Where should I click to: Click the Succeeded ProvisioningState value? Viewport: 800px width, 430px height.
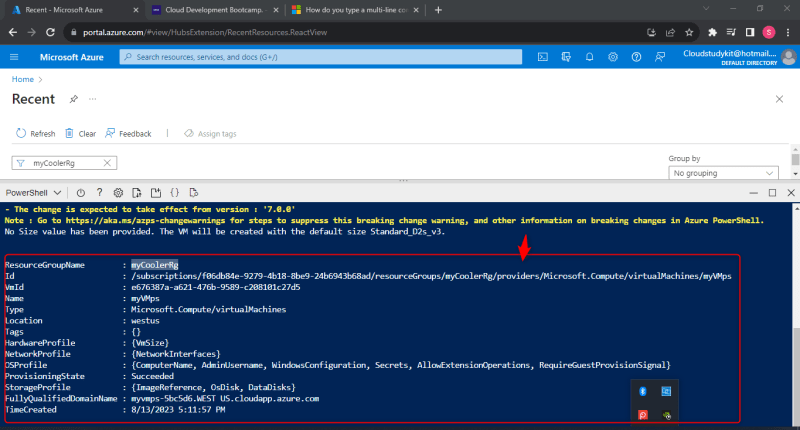click(153, 376)
